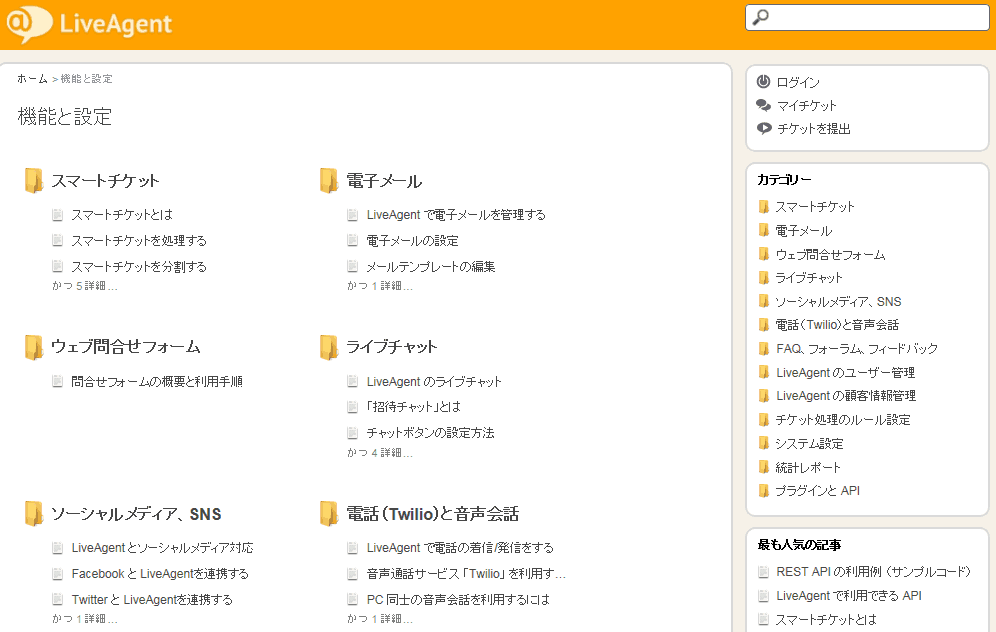Expand かつ 5 詳細 under スマートチケット
This screenshot has height=632, width=996.
84,286
